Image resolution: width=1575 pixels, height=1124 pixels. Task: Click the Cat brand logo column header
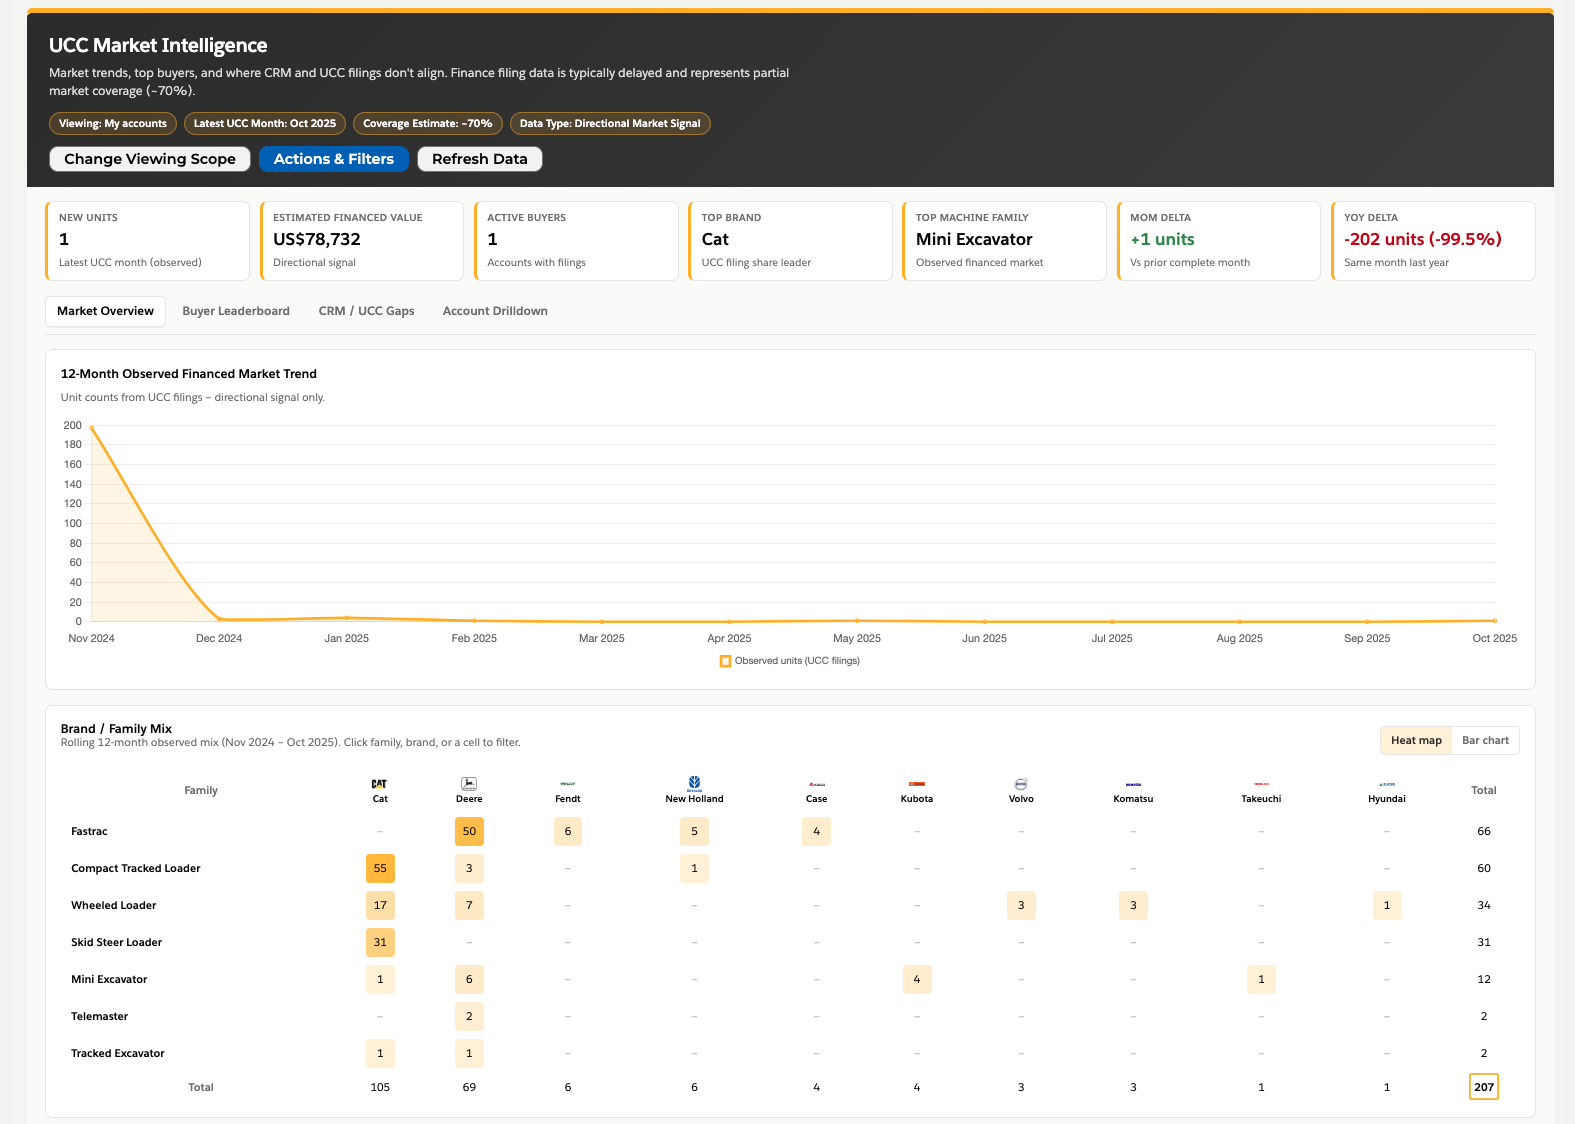(380, 790)
